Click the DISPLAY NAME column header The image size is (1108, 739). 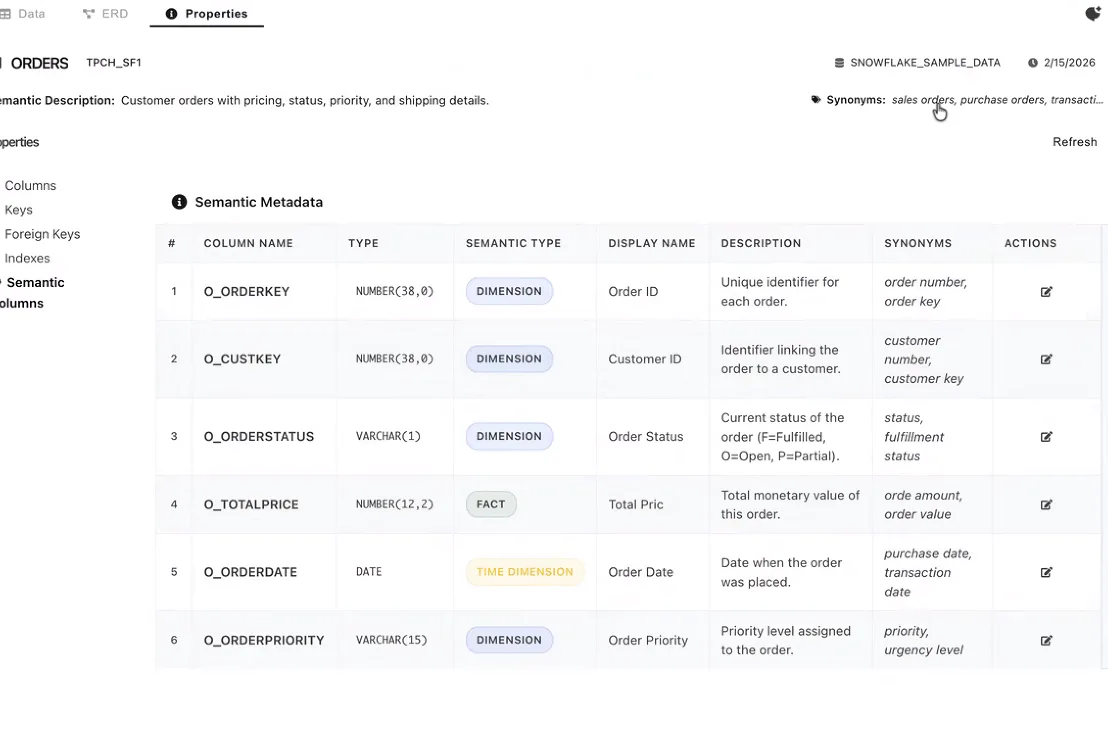tap(652, 243)
